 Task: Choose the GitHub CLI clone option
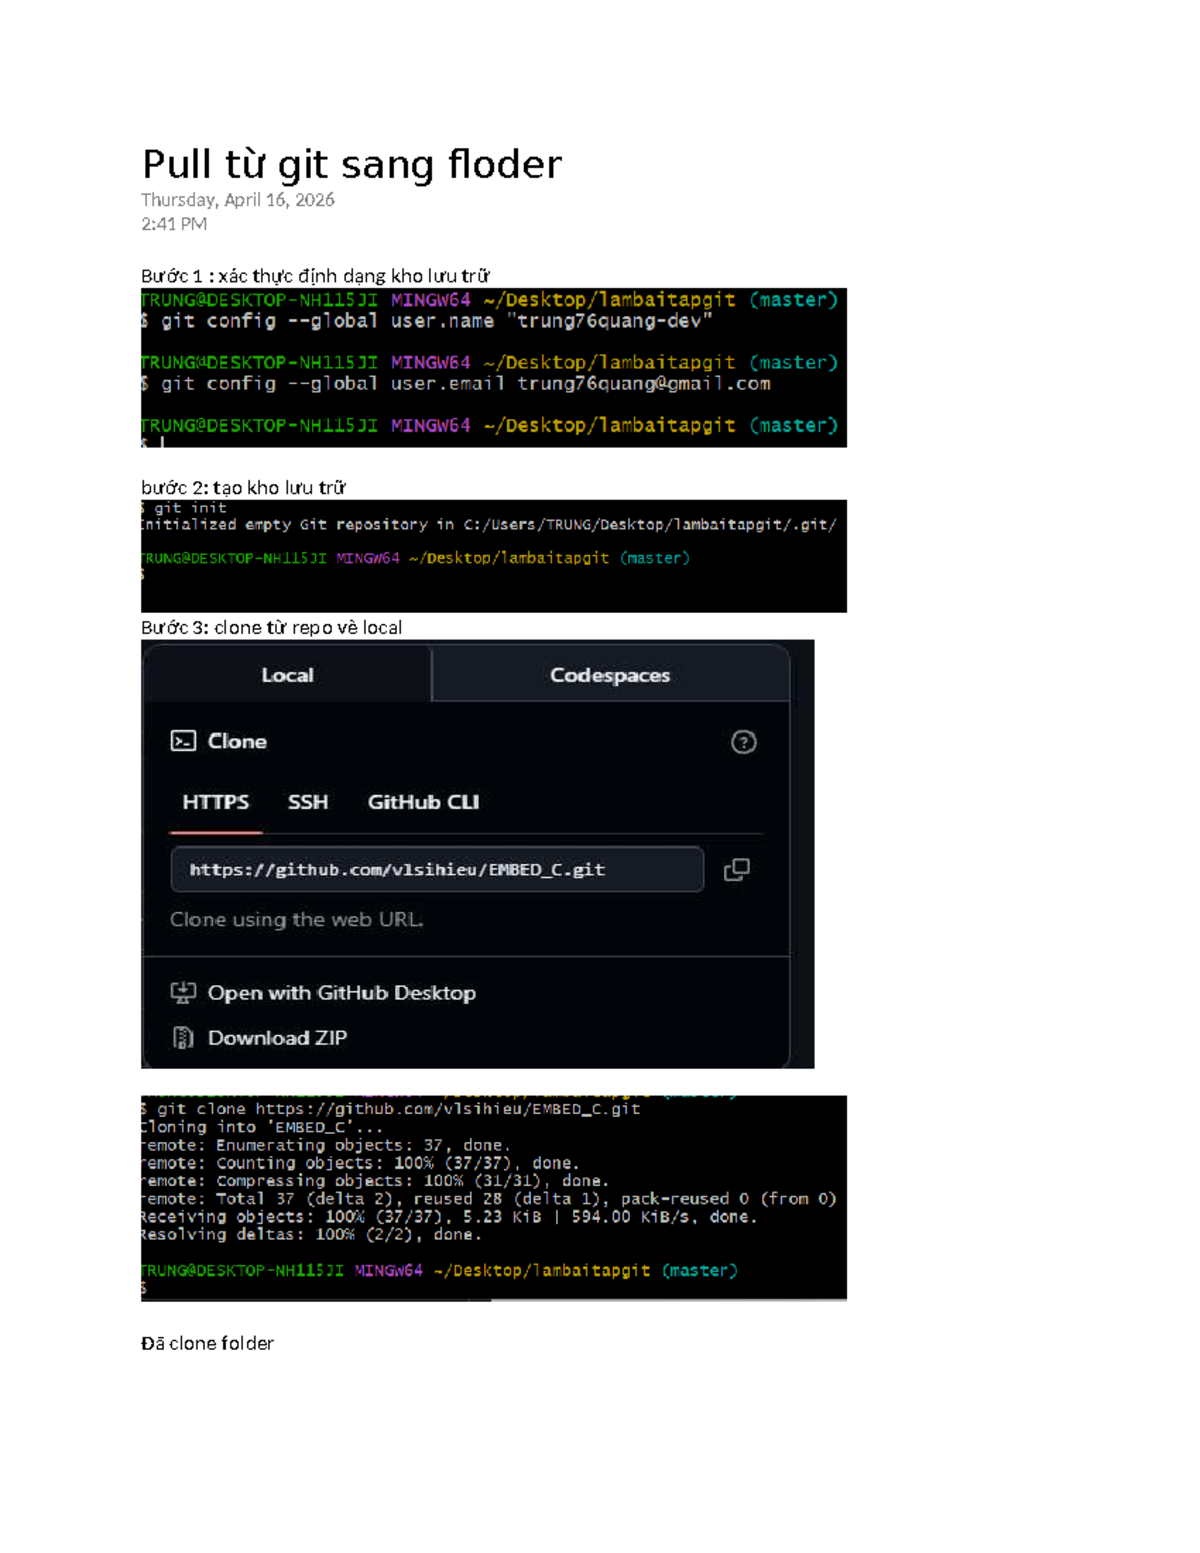coord(422,802)
